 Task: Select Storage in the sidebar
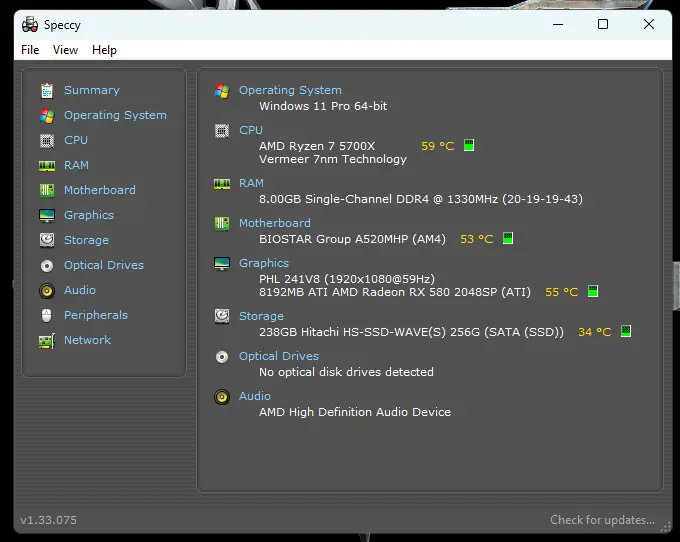[x=86, y=240]
